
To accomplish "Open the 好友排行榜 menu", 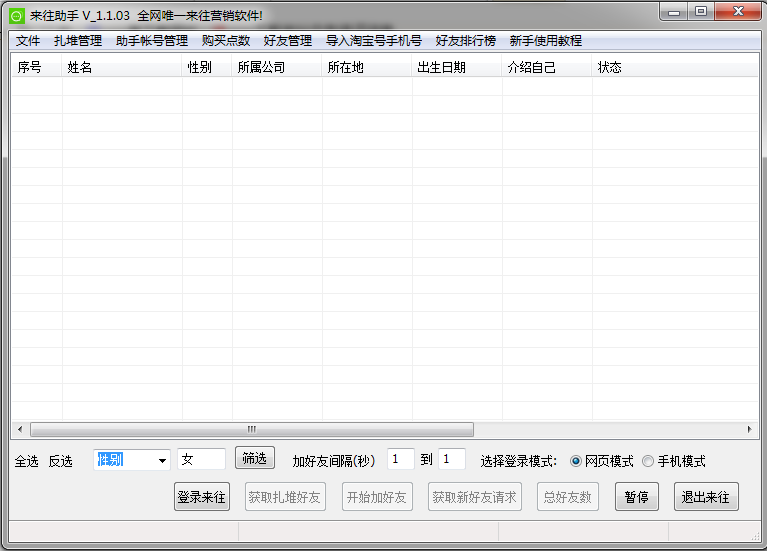I will tap(465, 41).
